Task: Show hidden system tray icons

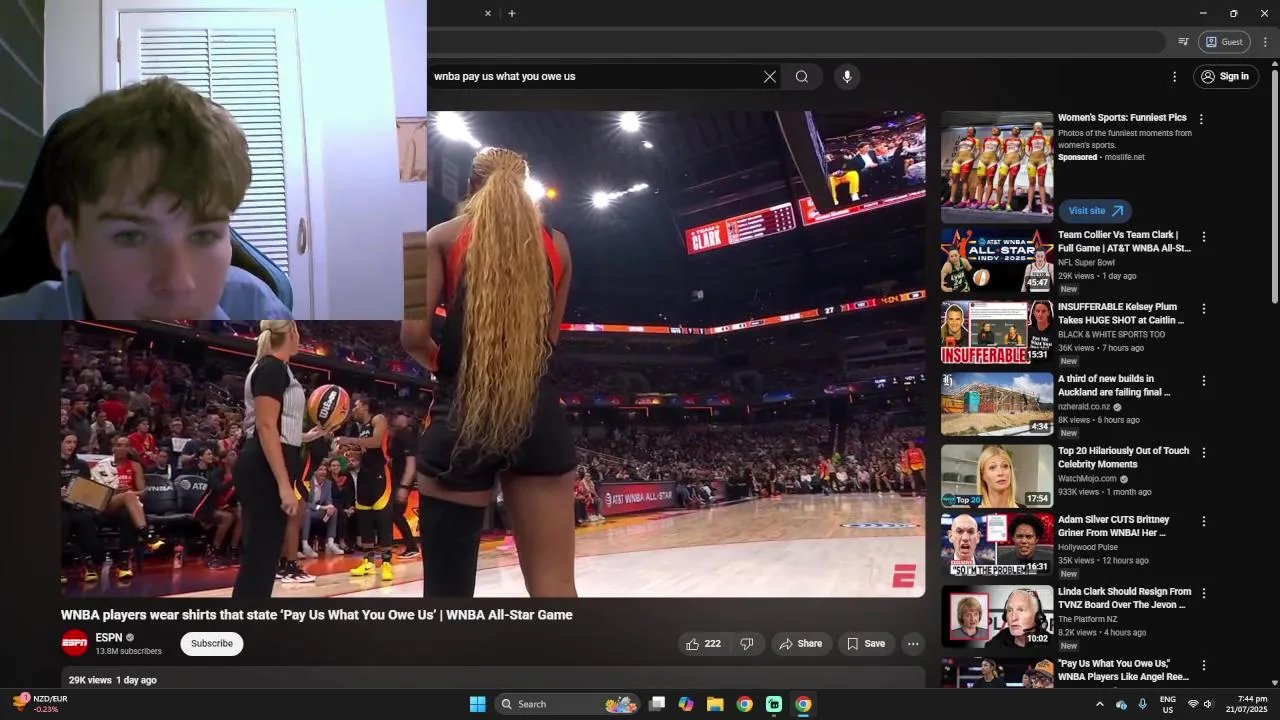Action: pyautogui.click(x=1099, y=704)
